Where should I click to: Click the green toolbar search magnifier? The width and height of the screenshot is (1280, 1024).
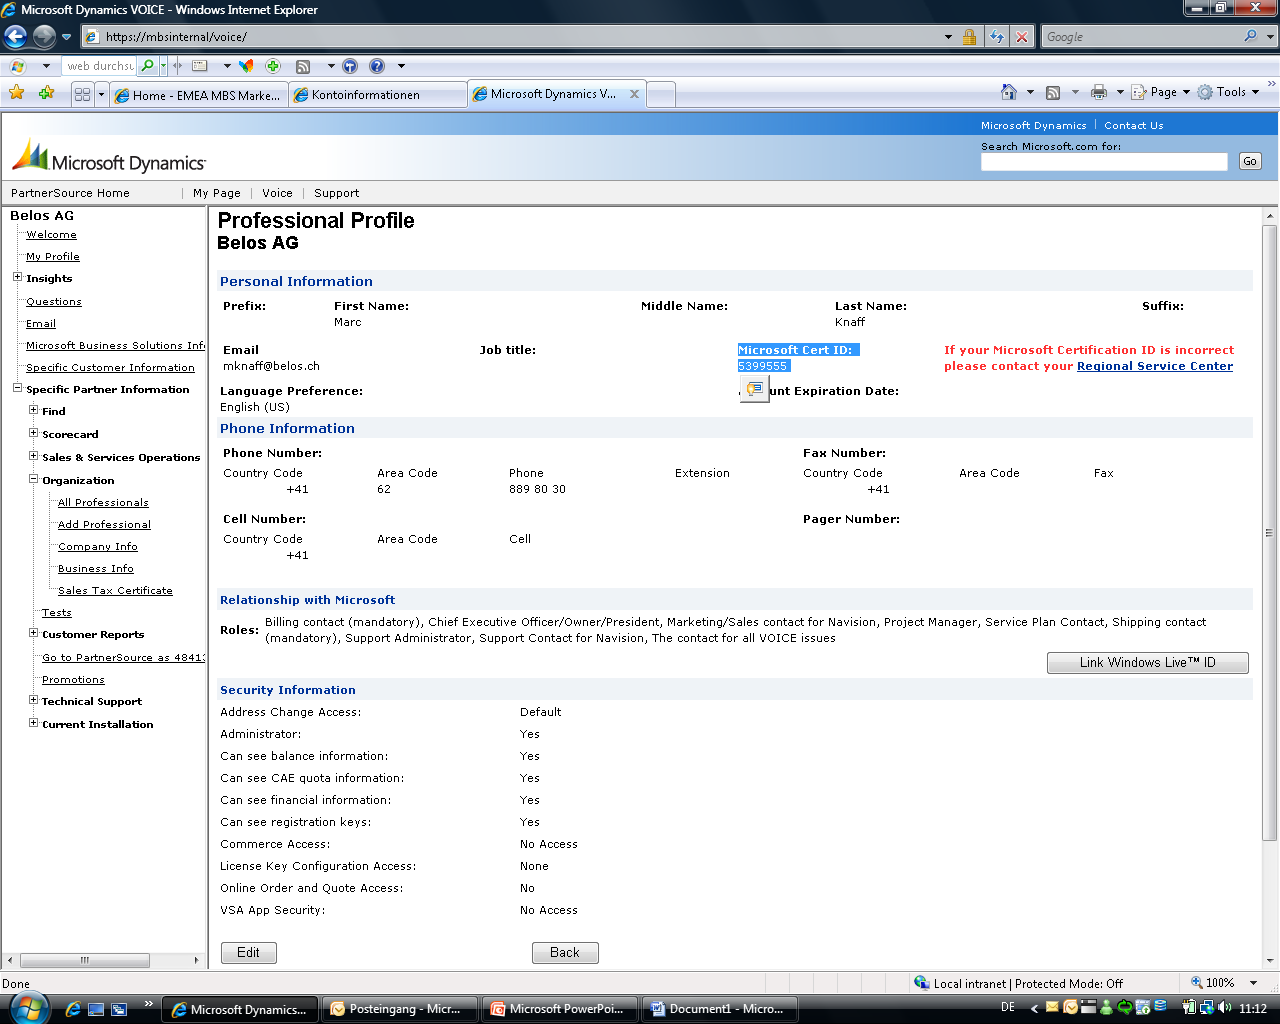[148, 66]
